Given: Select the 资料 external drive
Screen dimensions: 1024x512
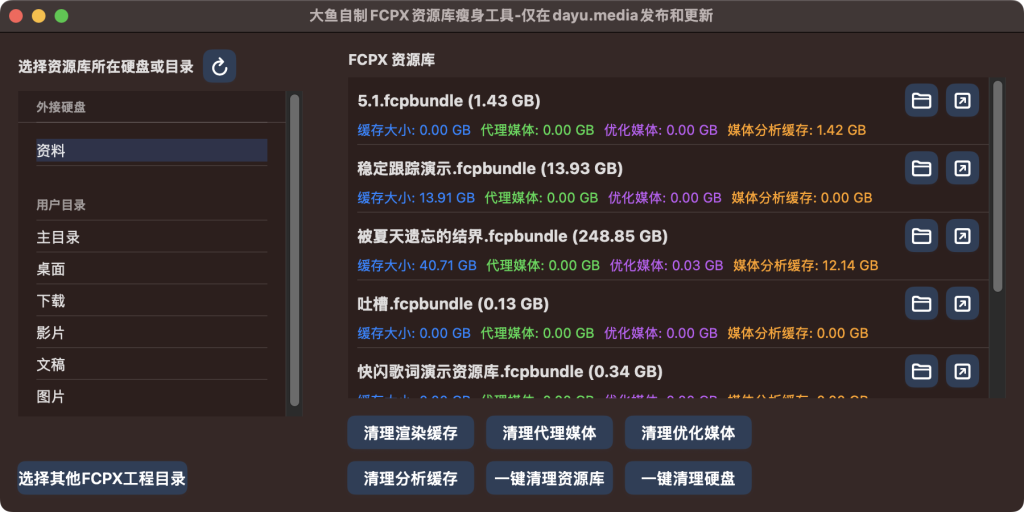Looking at the screenshot, I should pyautogui.click(x=152, y=151).
